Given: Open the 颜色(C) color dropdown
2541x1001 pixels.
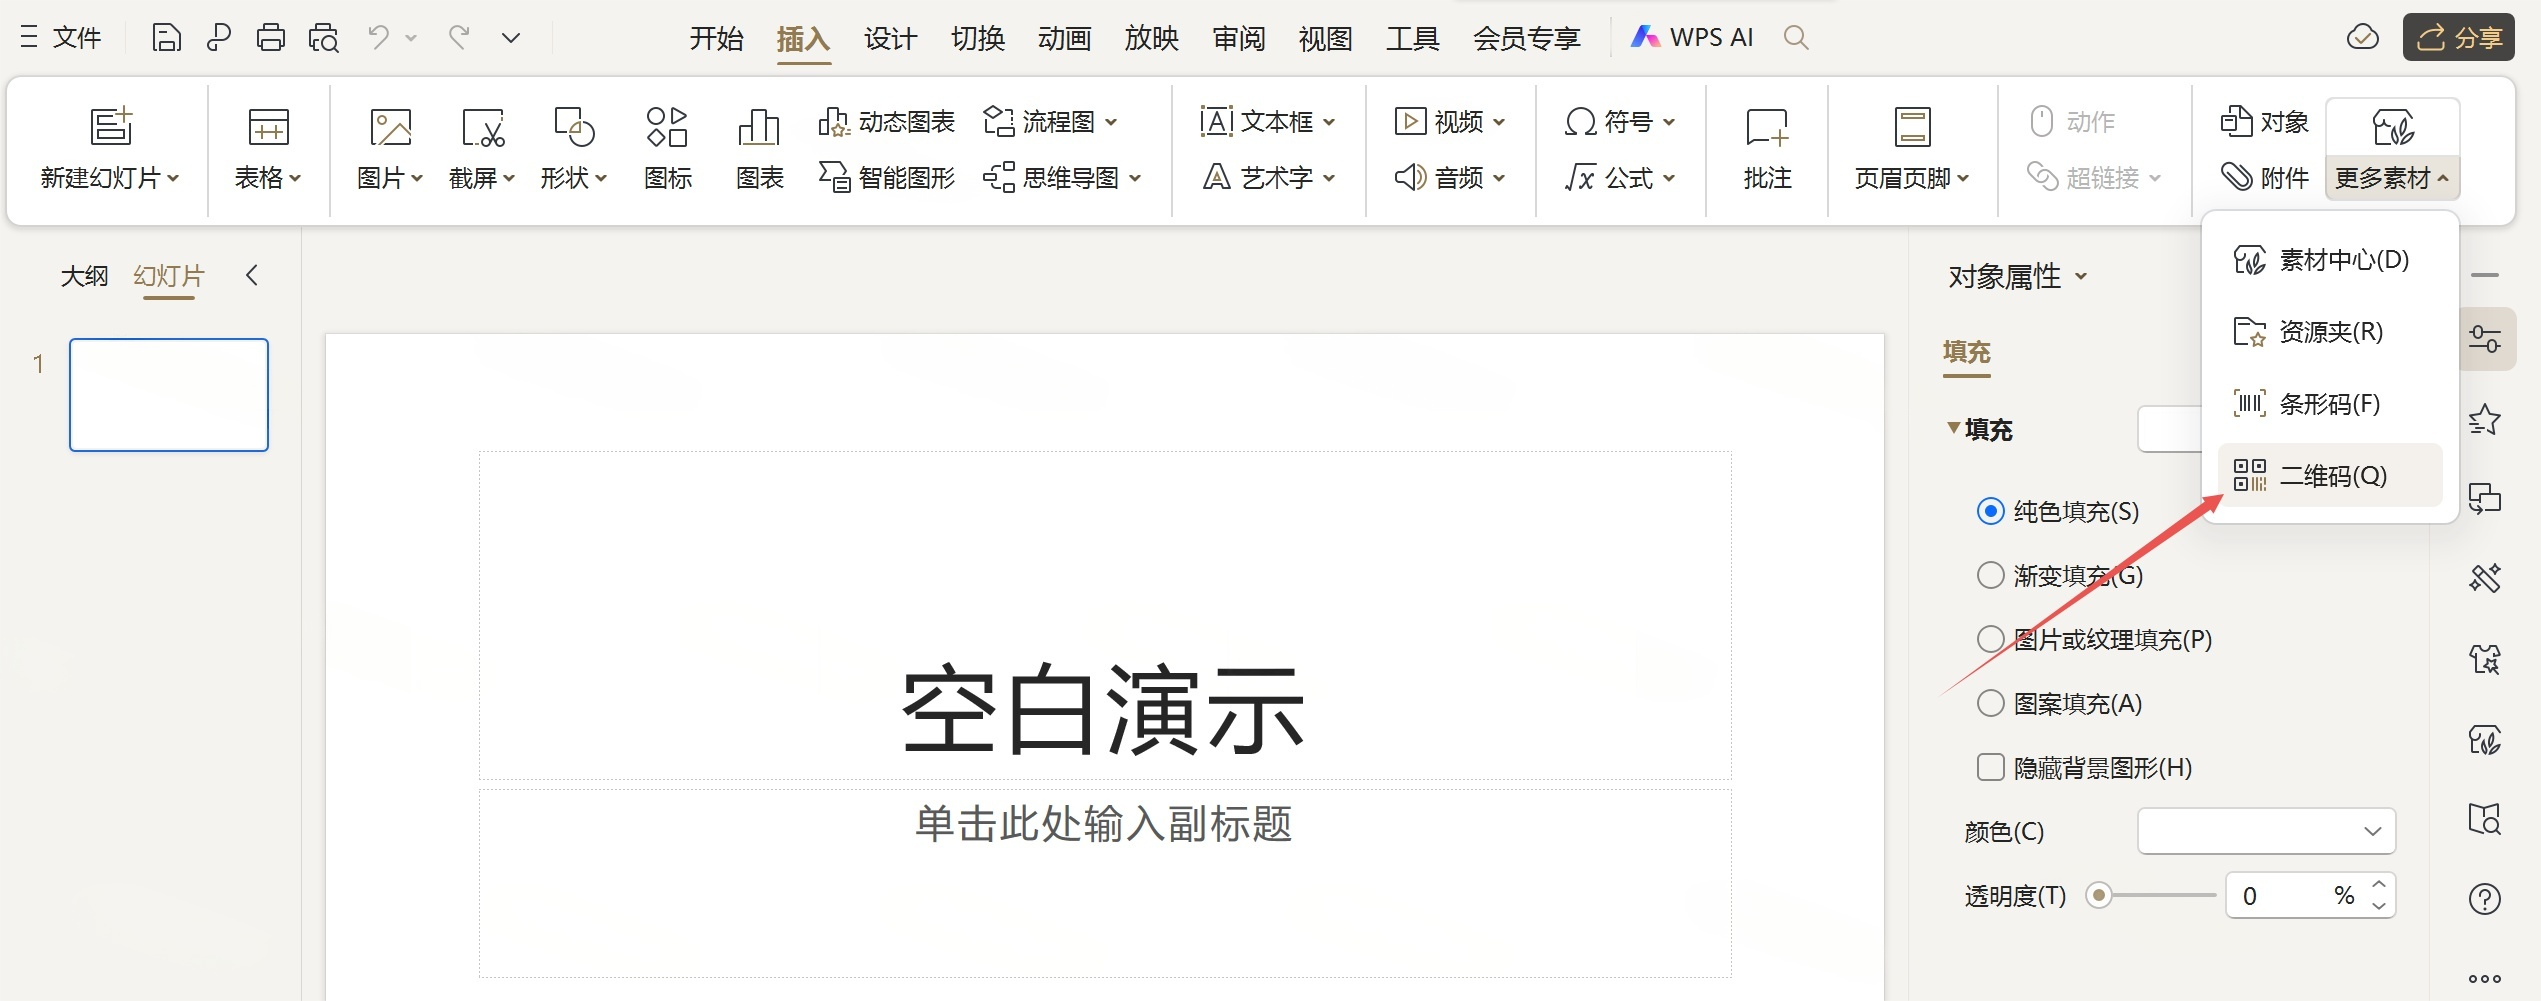Looking at the screenshot, I should (x=2266, y=831).
